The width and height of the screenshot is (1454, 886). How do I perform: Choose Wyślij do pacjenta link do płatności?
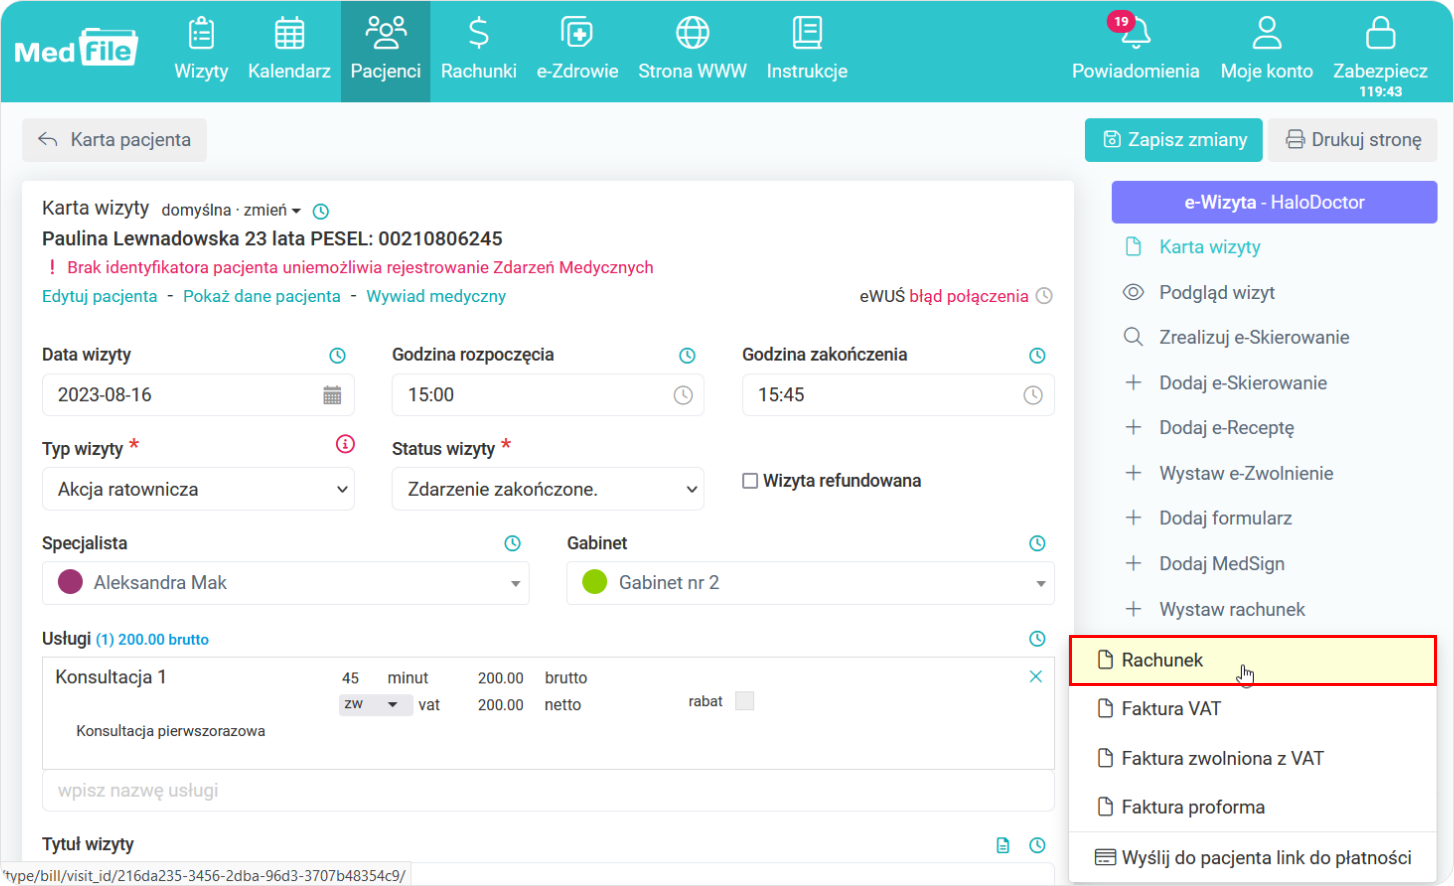[x=1253, y=857]
